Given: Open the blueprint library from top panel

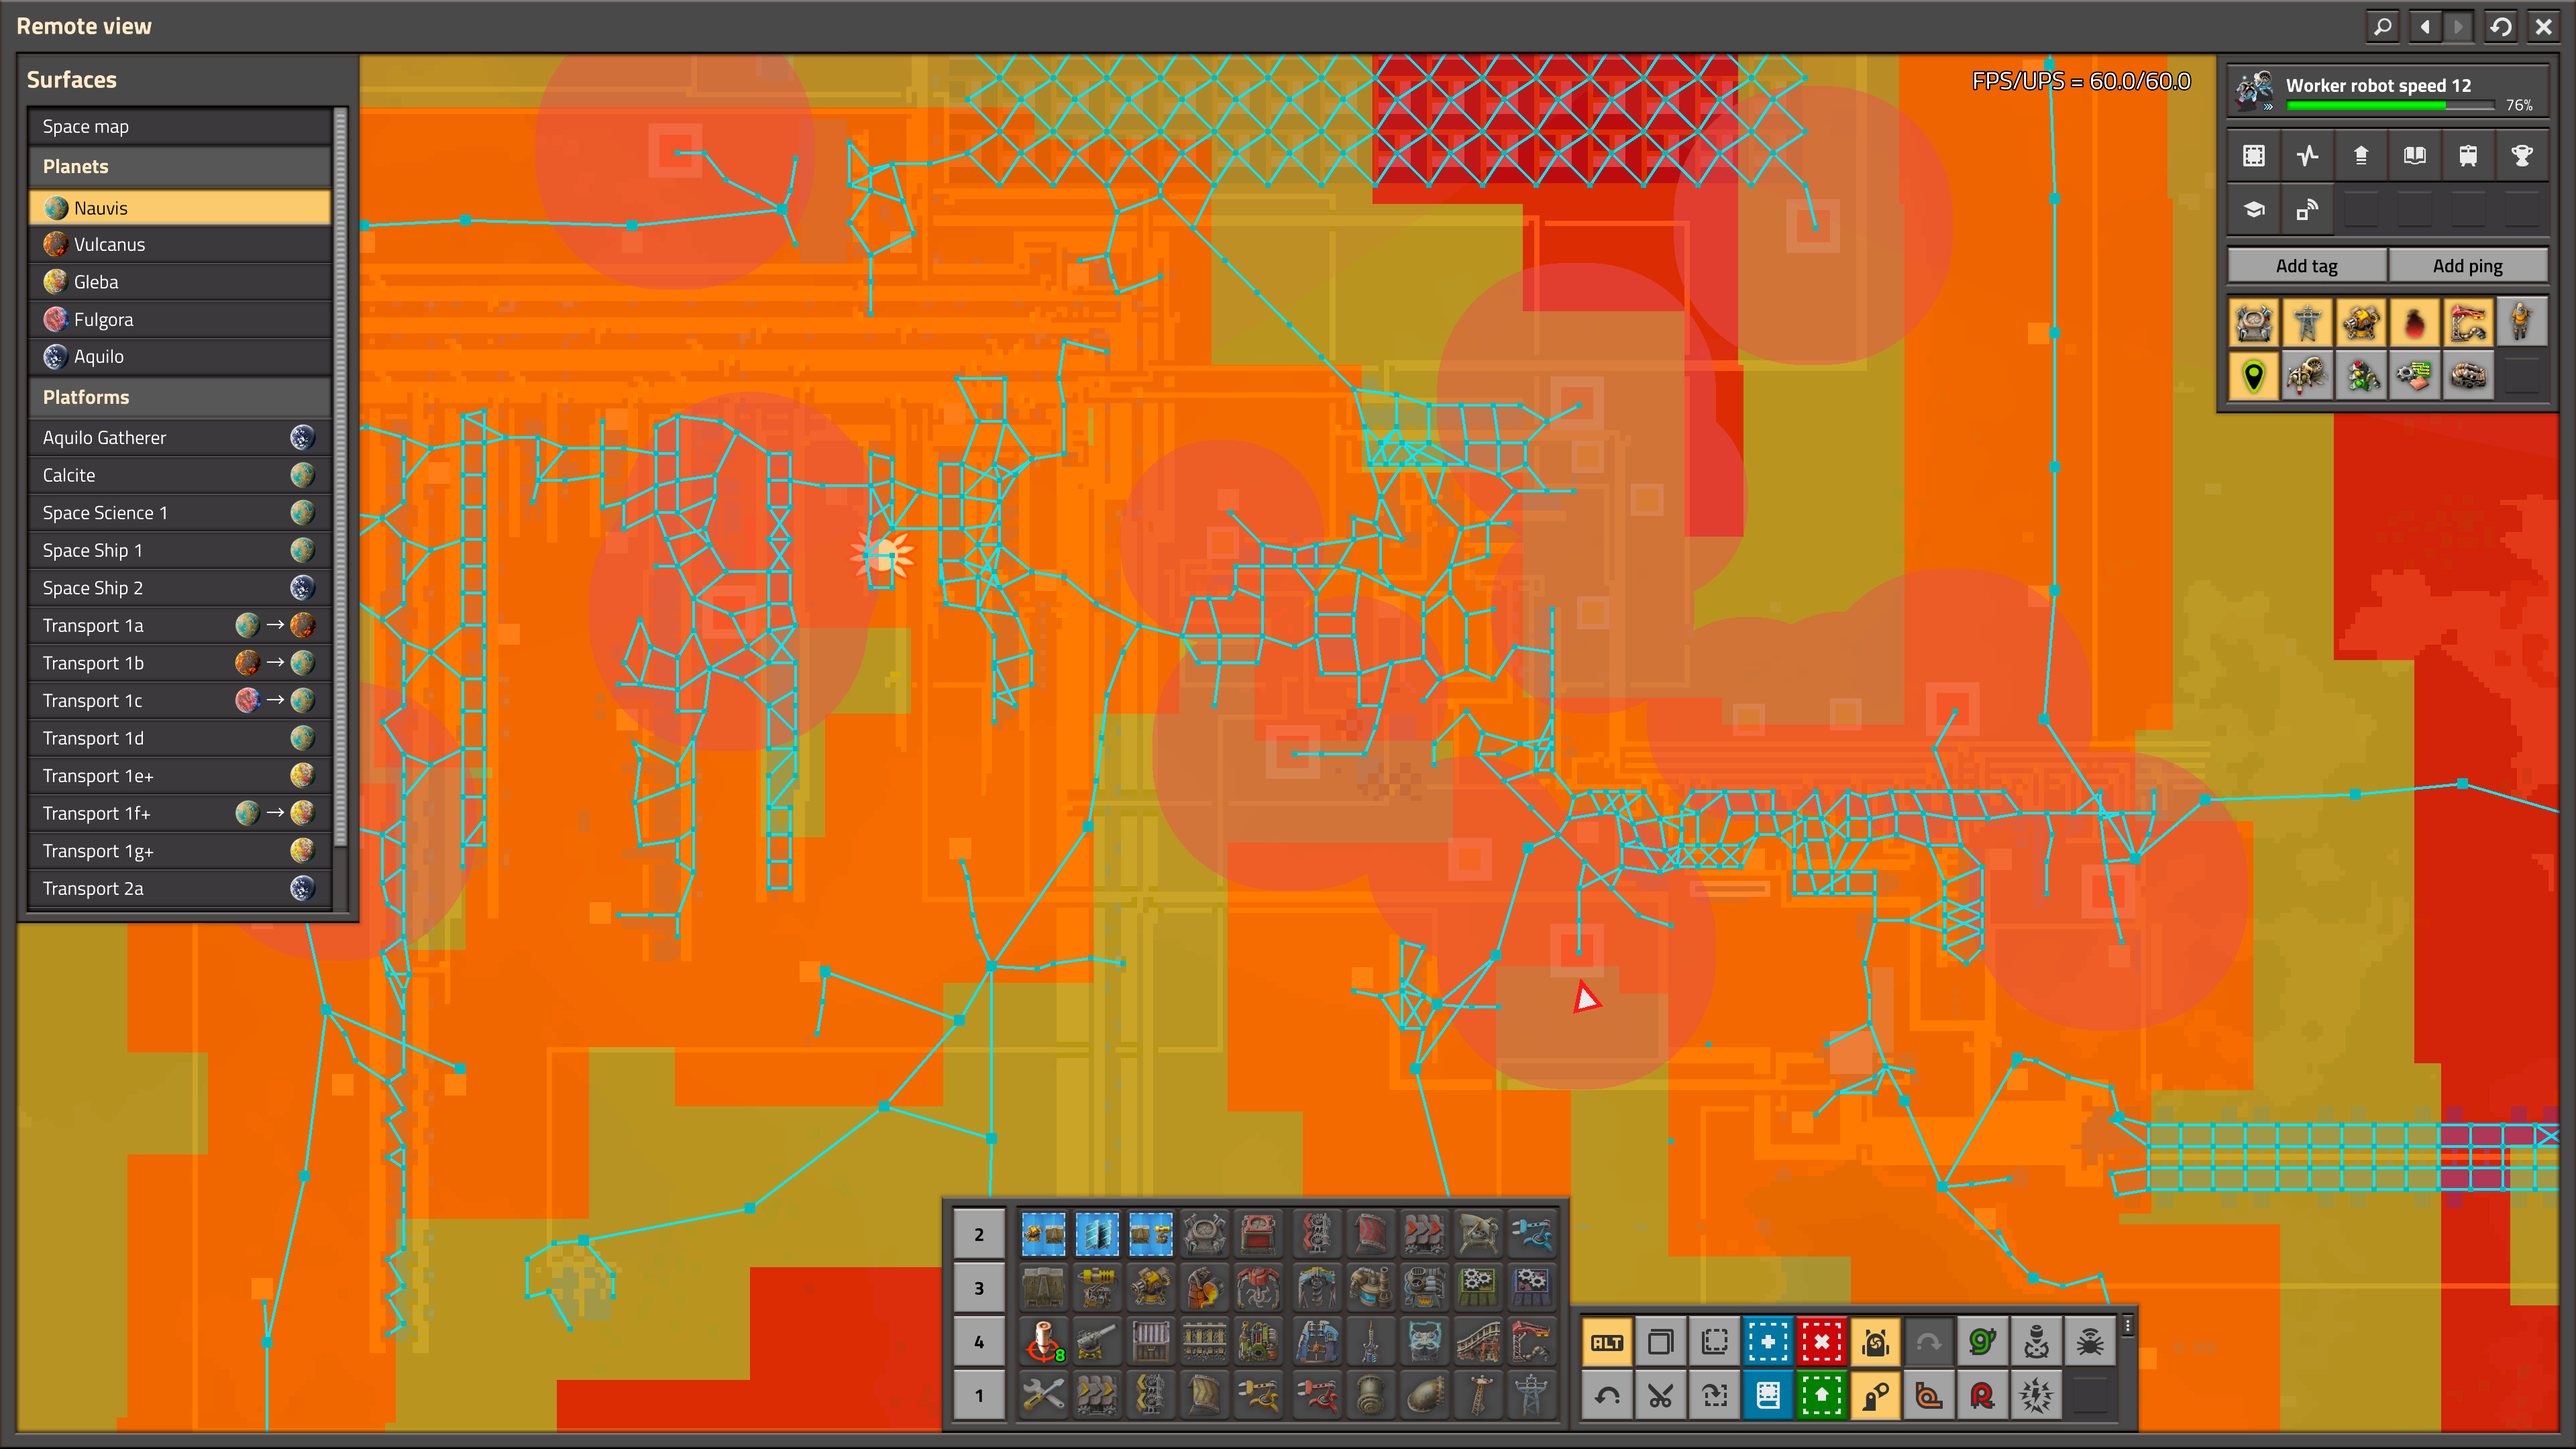Looking at the screenshot, I should pos(2253,155).
